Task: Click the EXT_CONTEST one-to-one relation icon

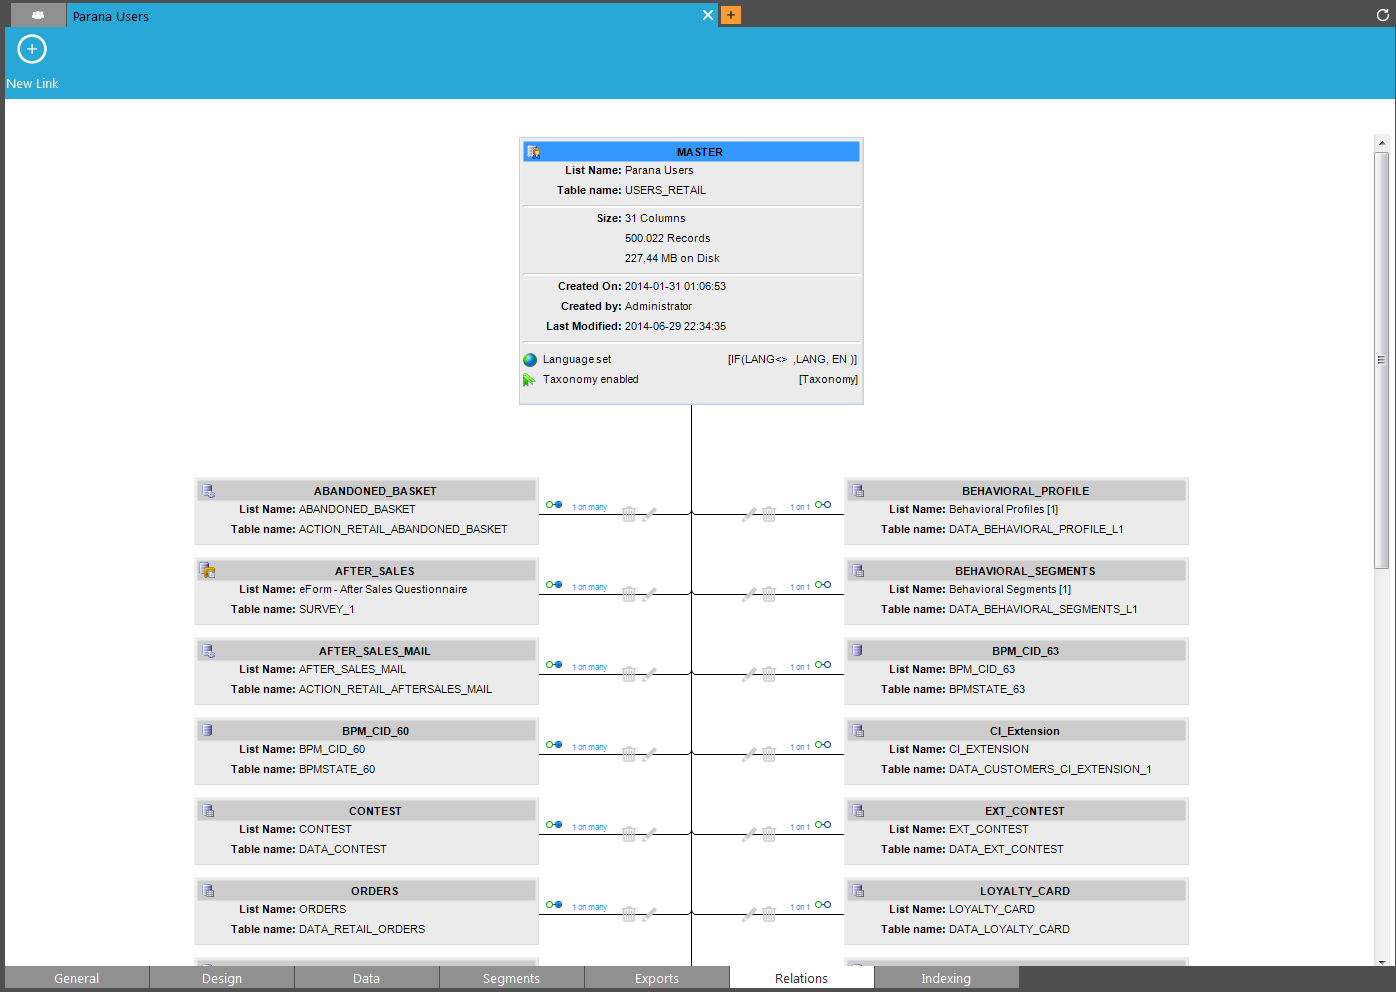Action: (823, 825)
